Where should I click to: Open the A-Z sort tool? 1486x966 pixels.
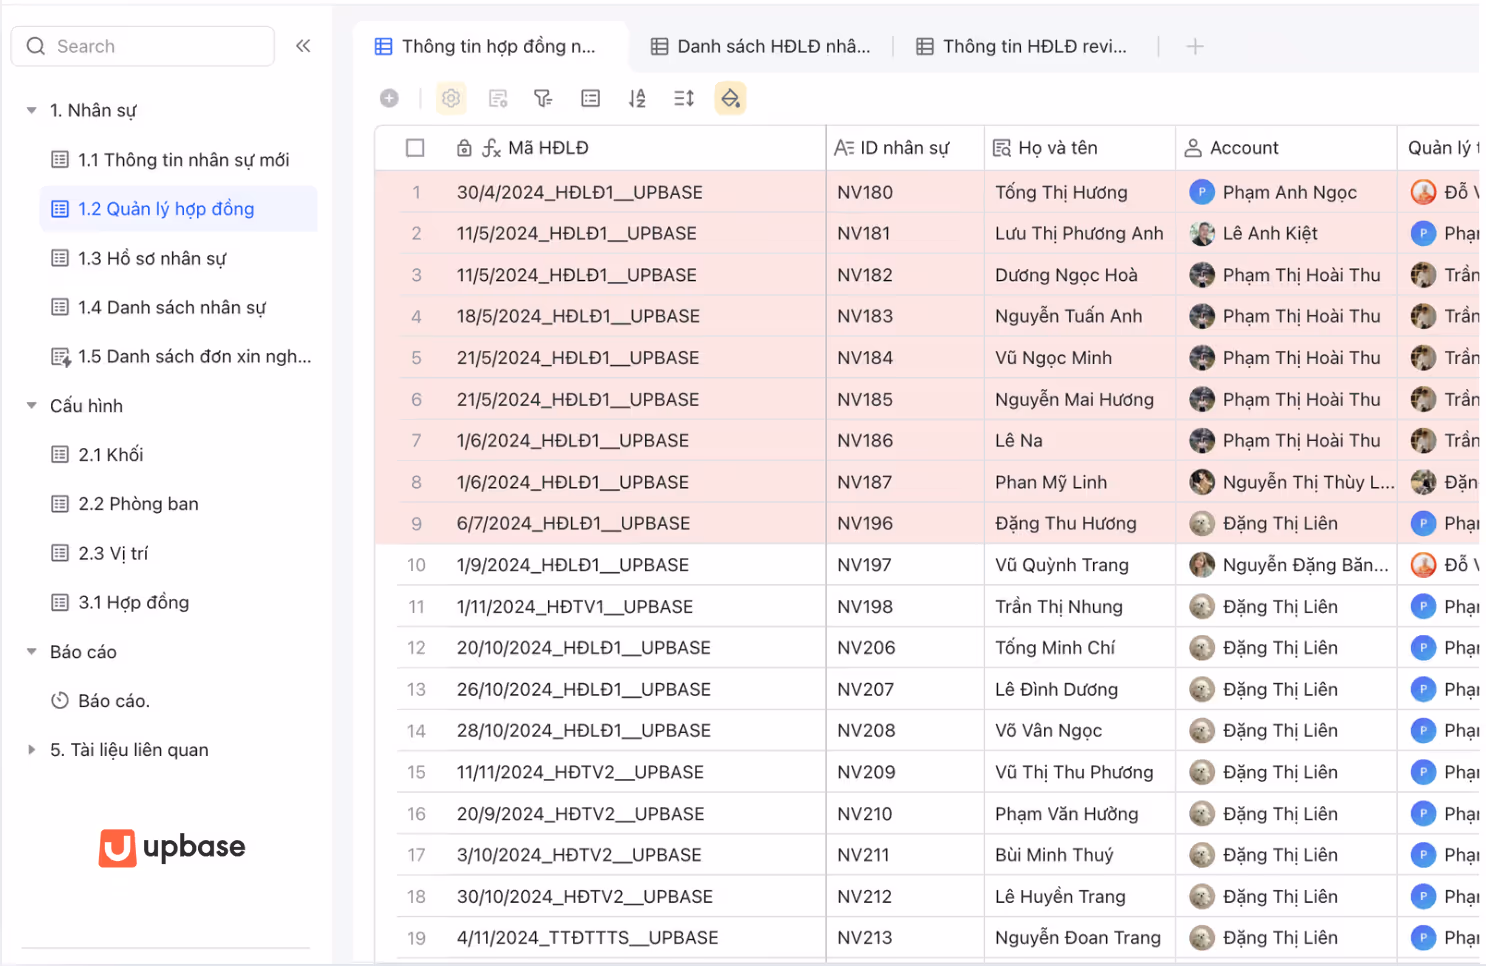(x=637, y=98)
